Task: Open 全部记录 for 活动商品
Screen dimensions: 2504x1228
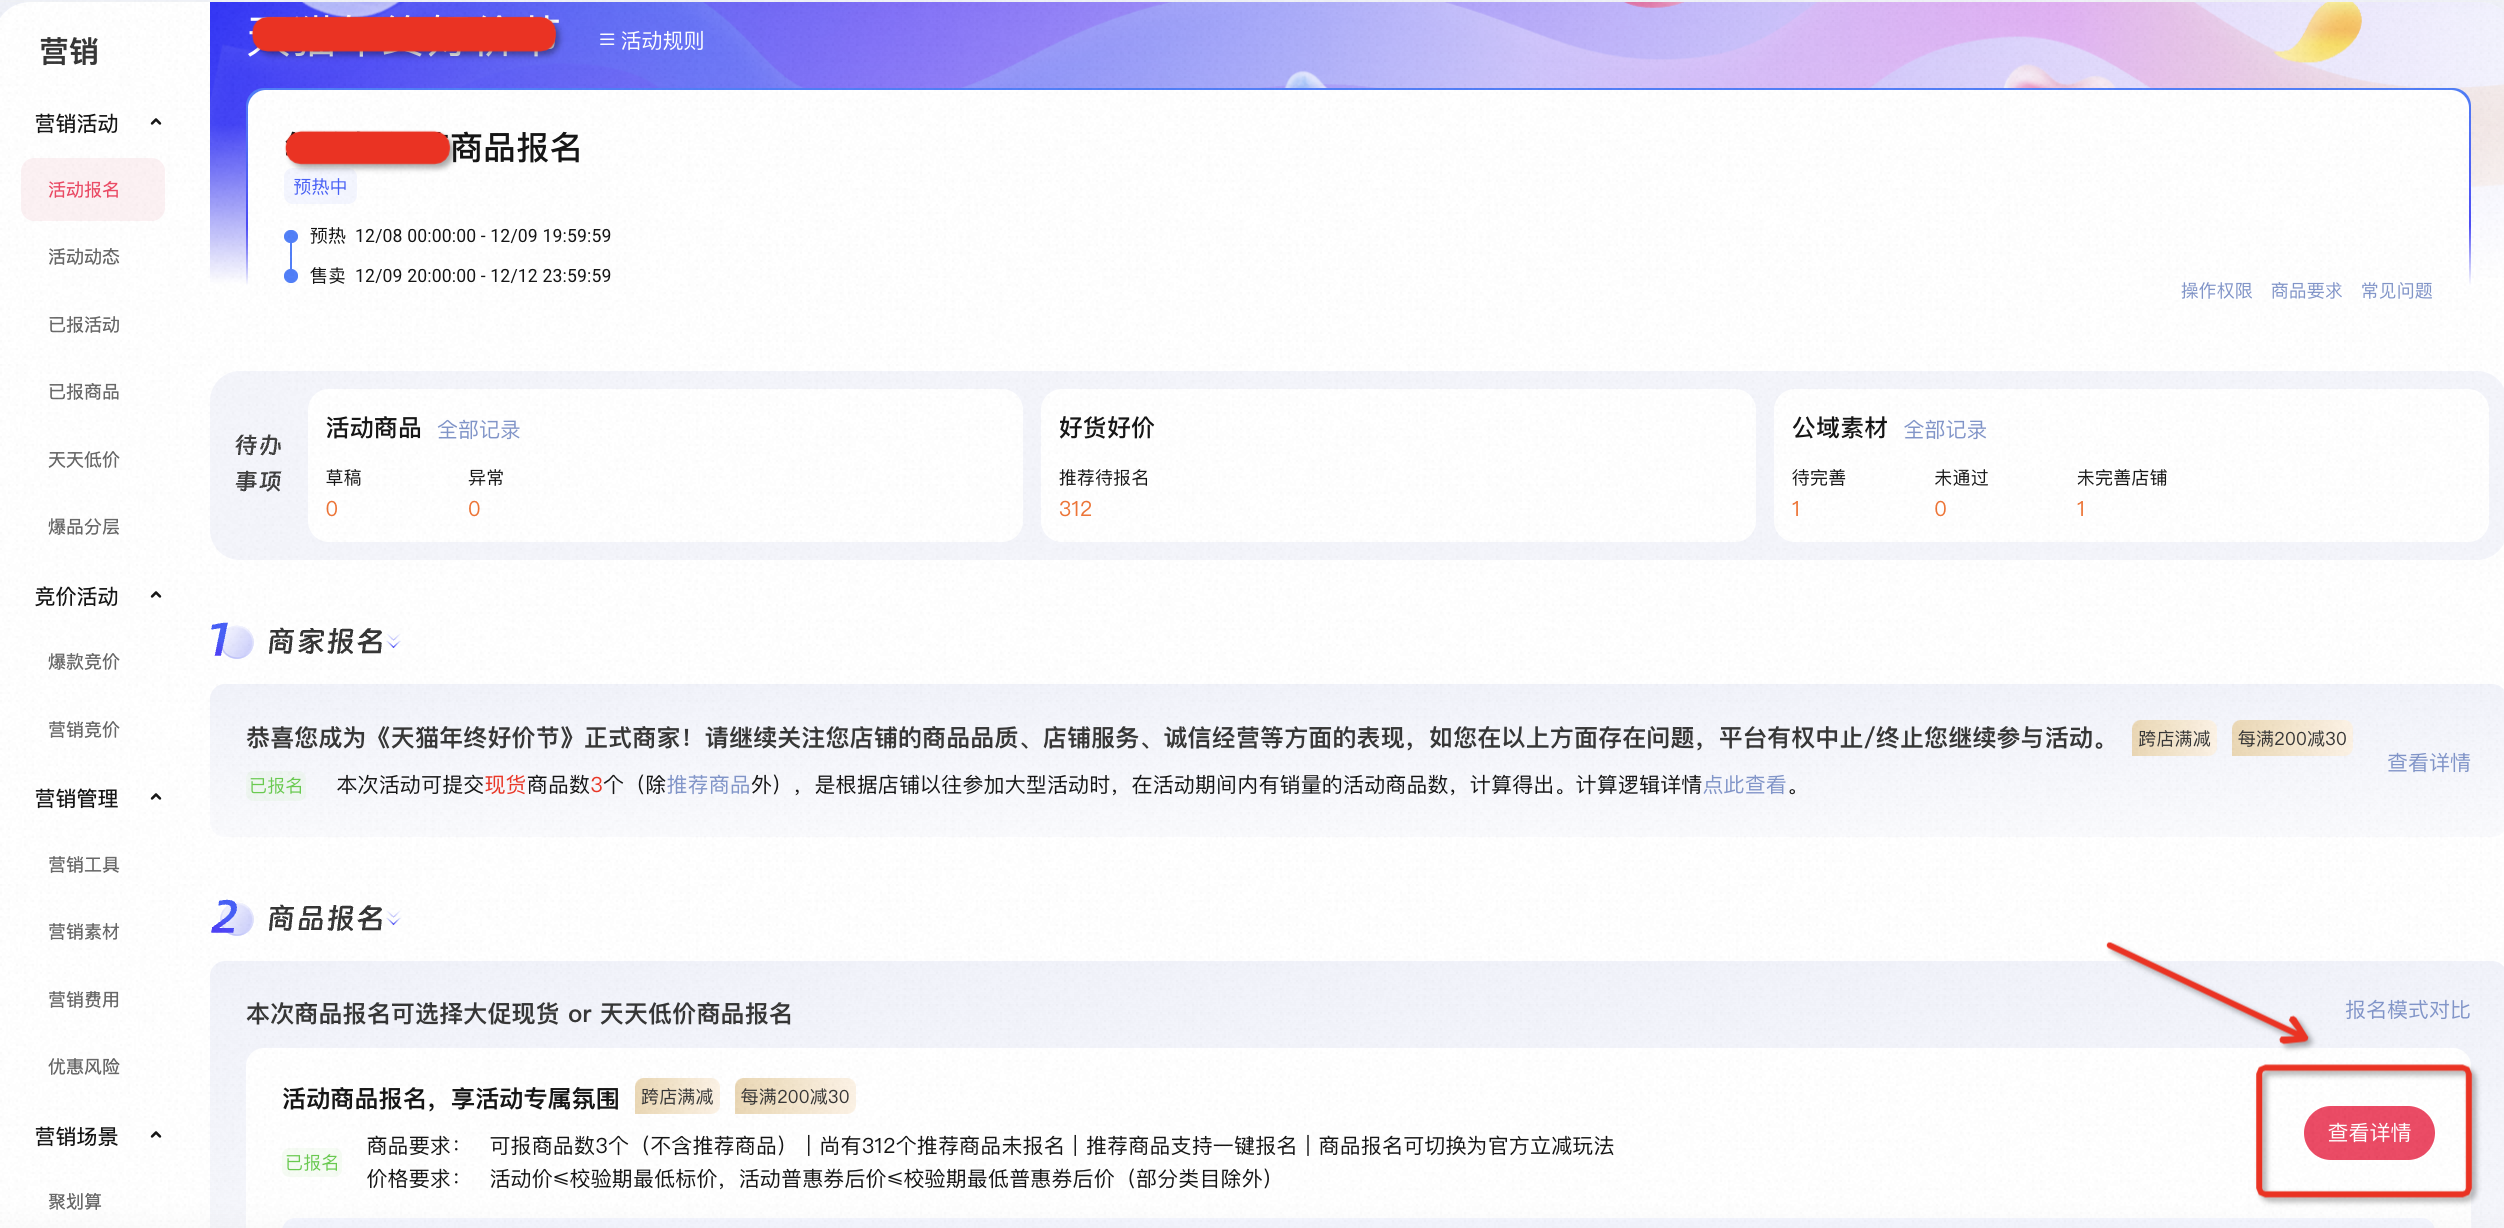Action: coord(479,430)
